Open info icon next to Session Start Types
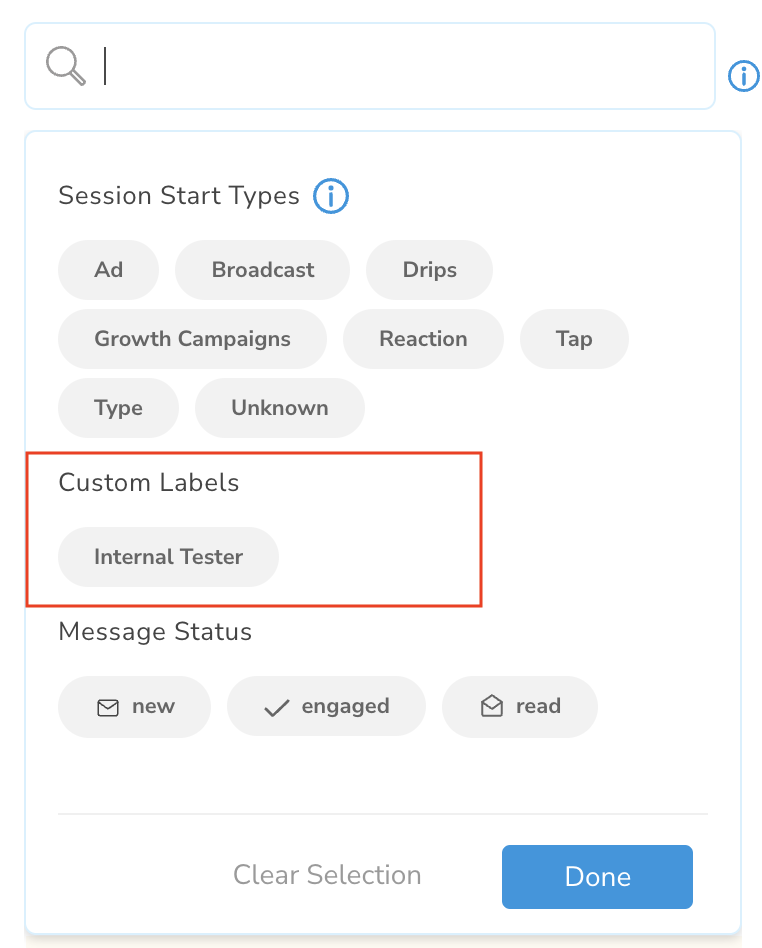Image resolution: width=762 pixels, height=948 pixels. tap(331, 196)
